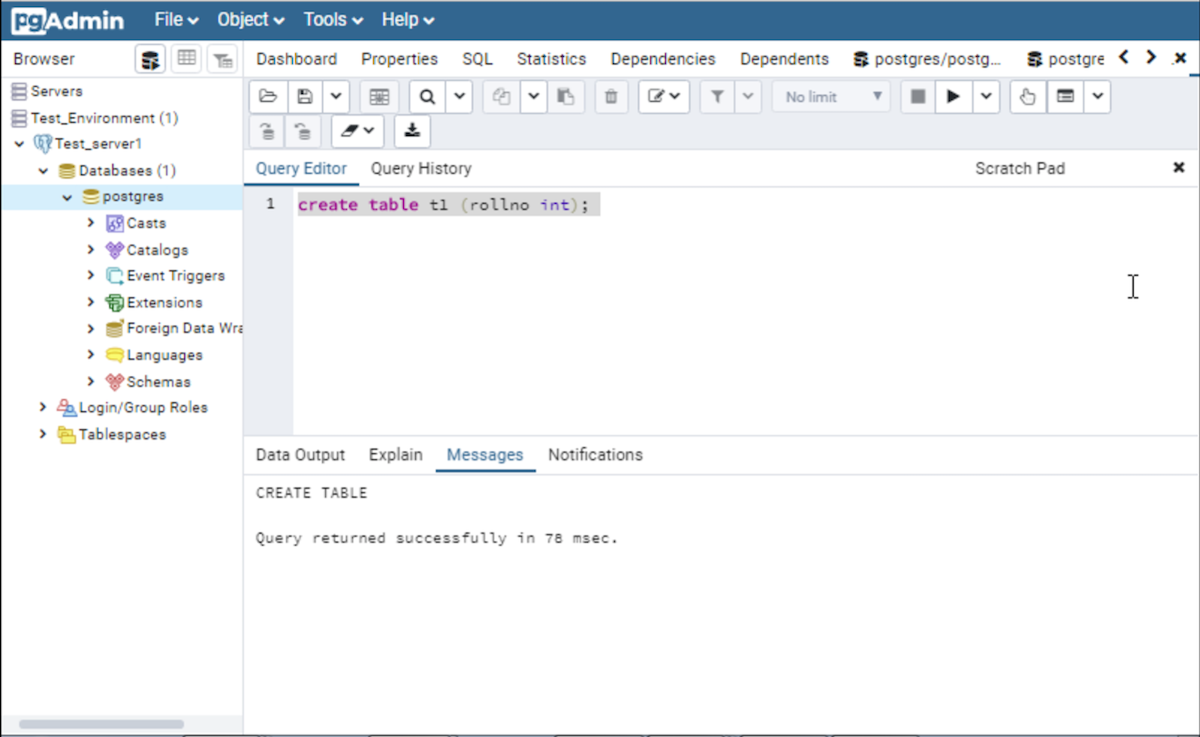The image size is (1200, 737).
Task: Select the Statistics tab
Action: pos(551,59)
